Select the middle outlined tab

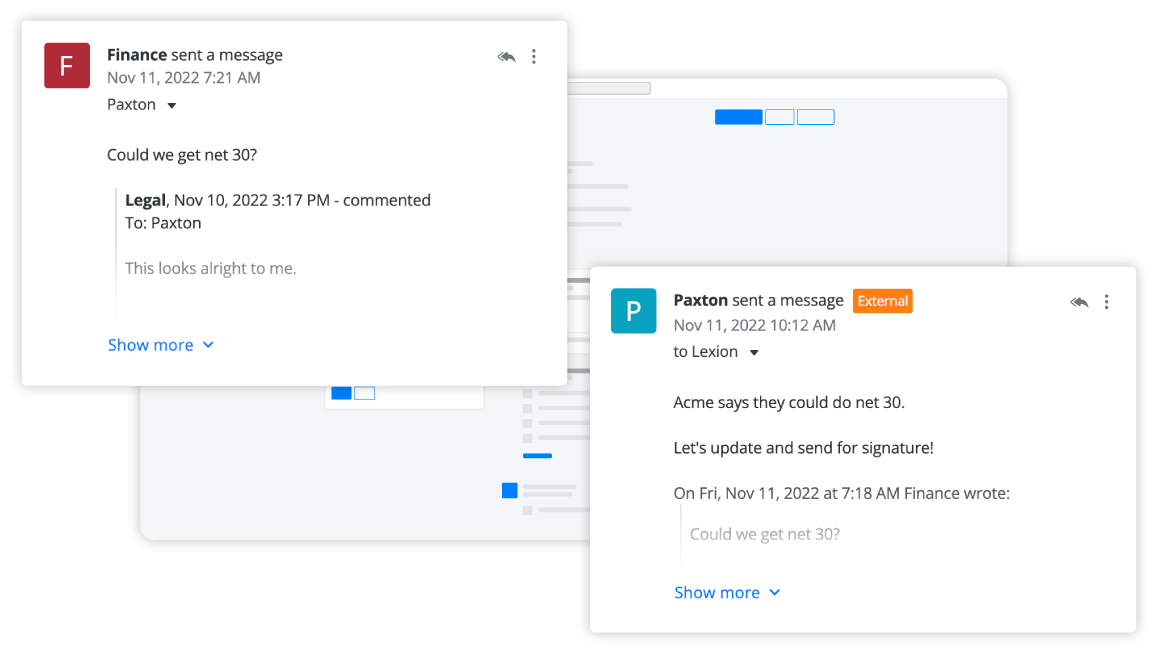tap(779, 116)
